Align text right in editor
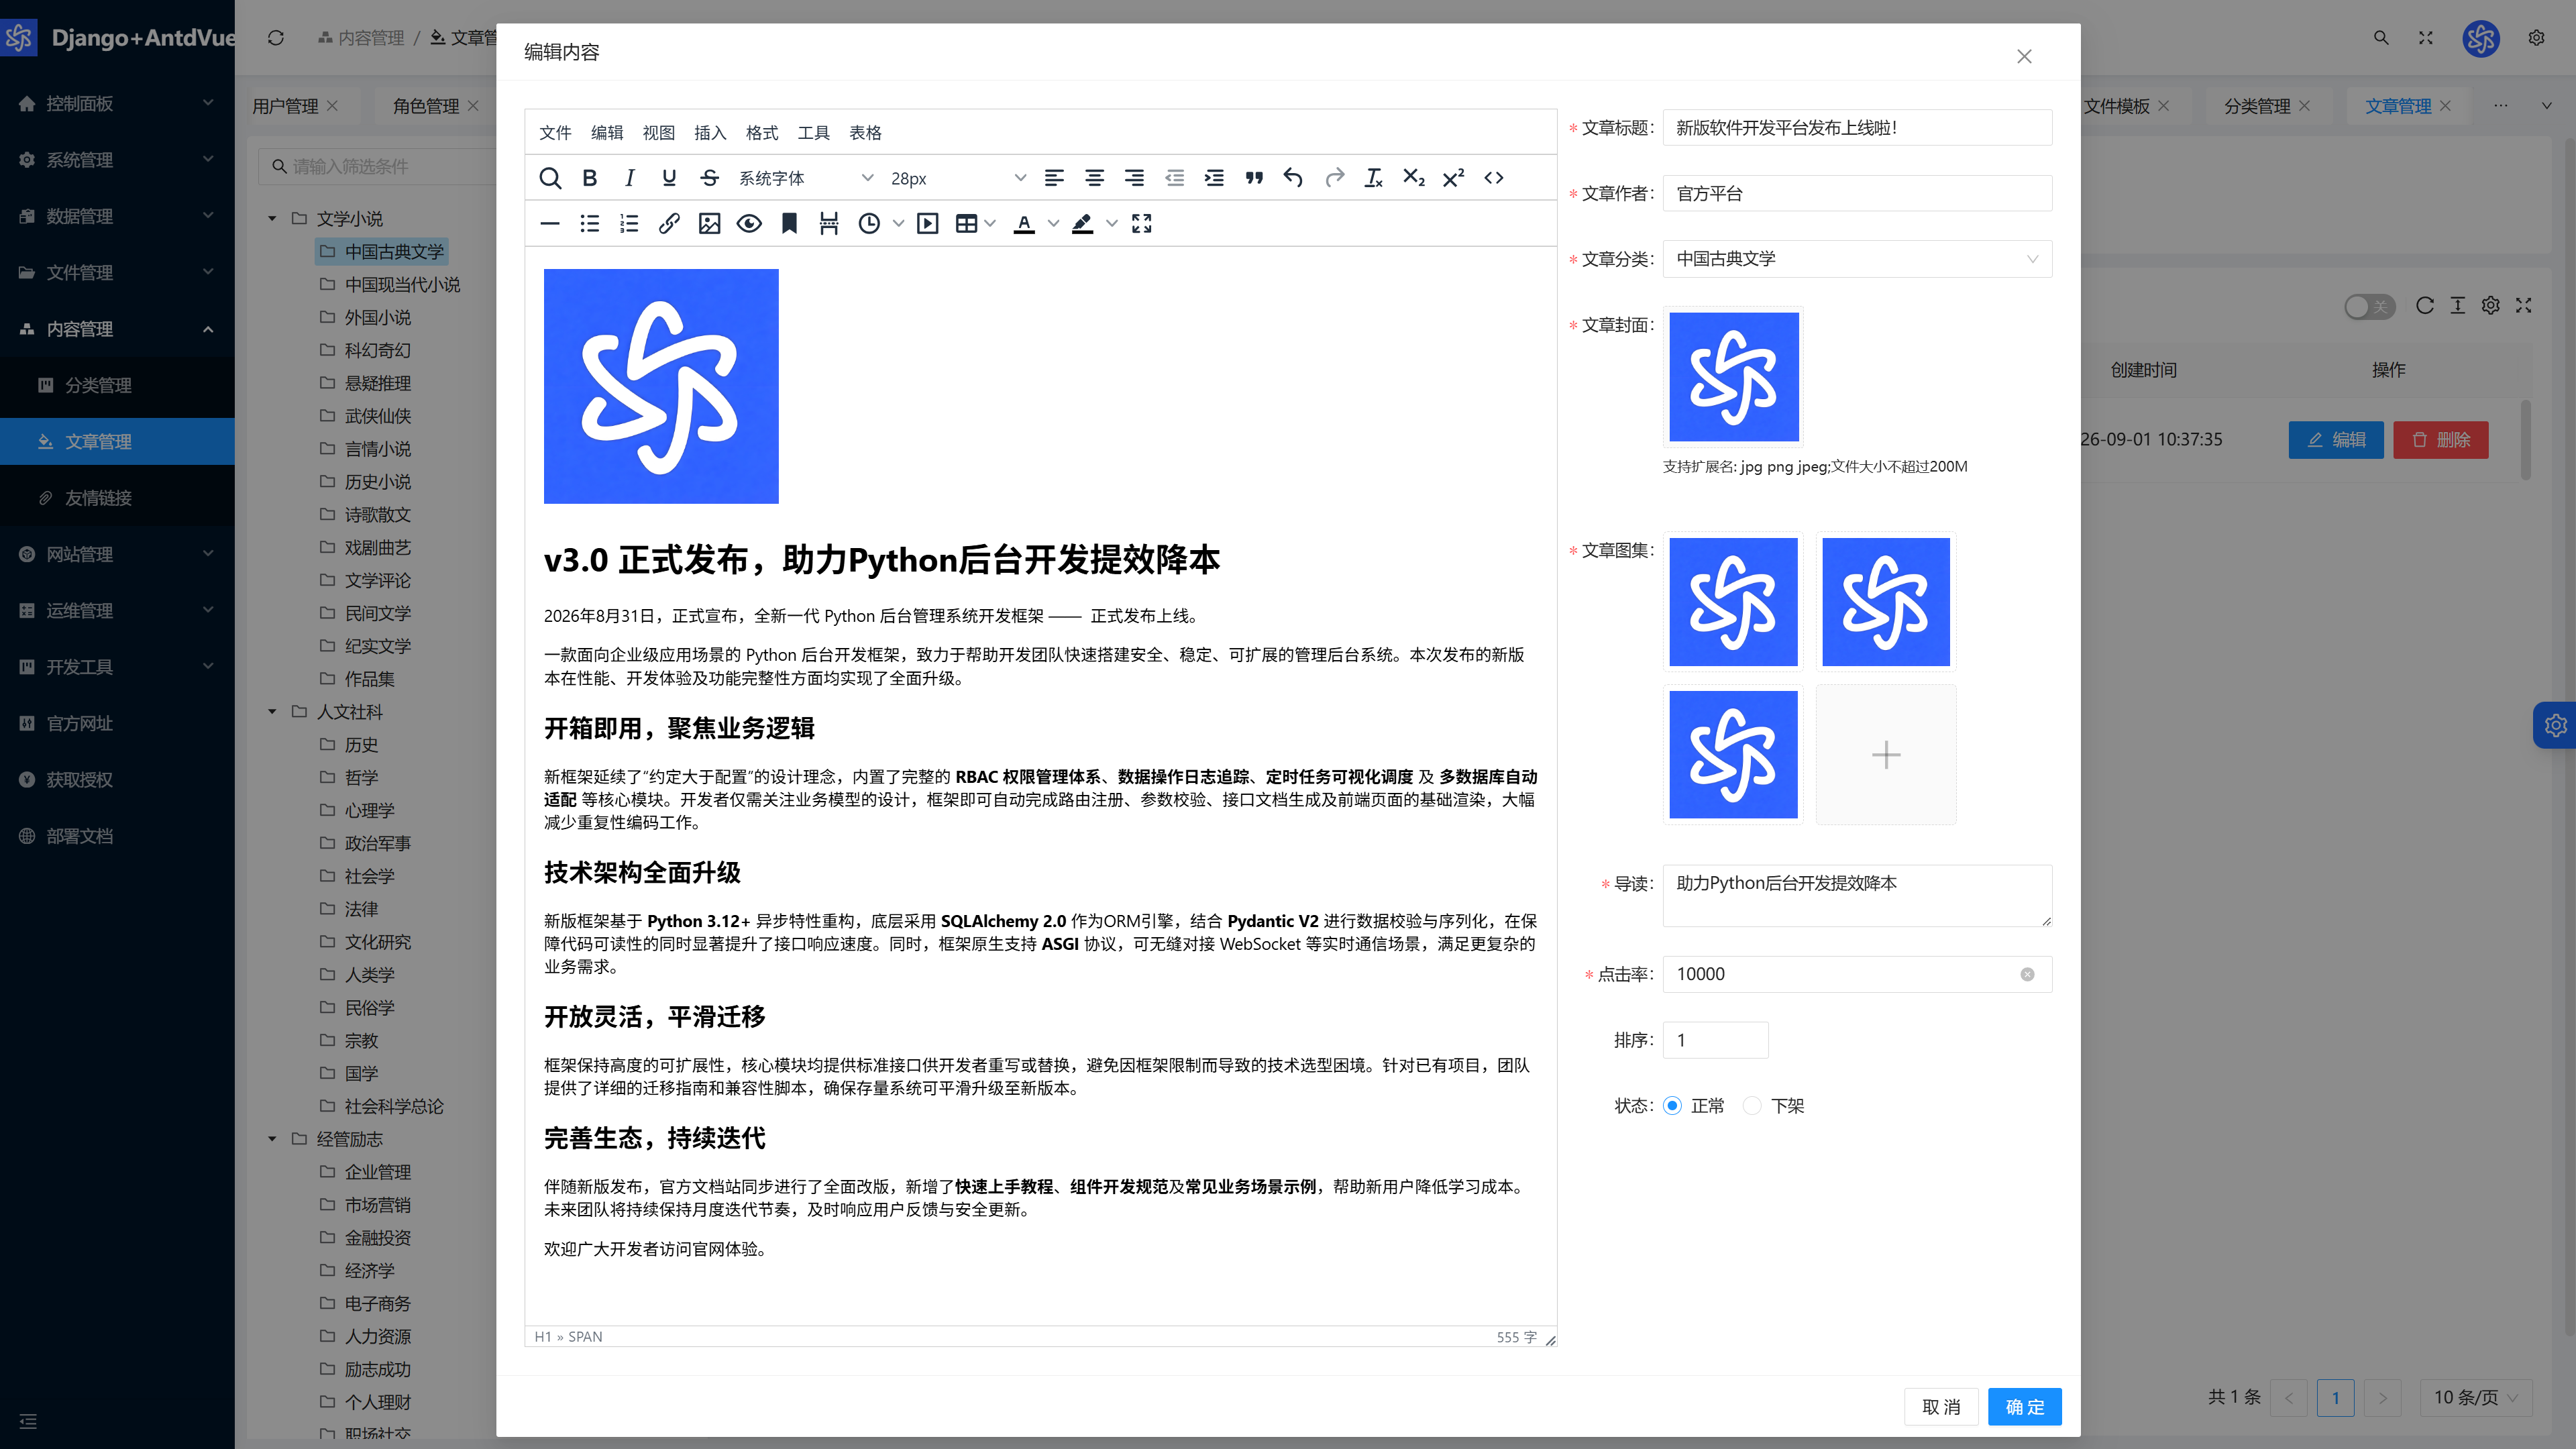Viewport: 2576px width, 1449px height. pyautogui.click(x=1134, y=178)
